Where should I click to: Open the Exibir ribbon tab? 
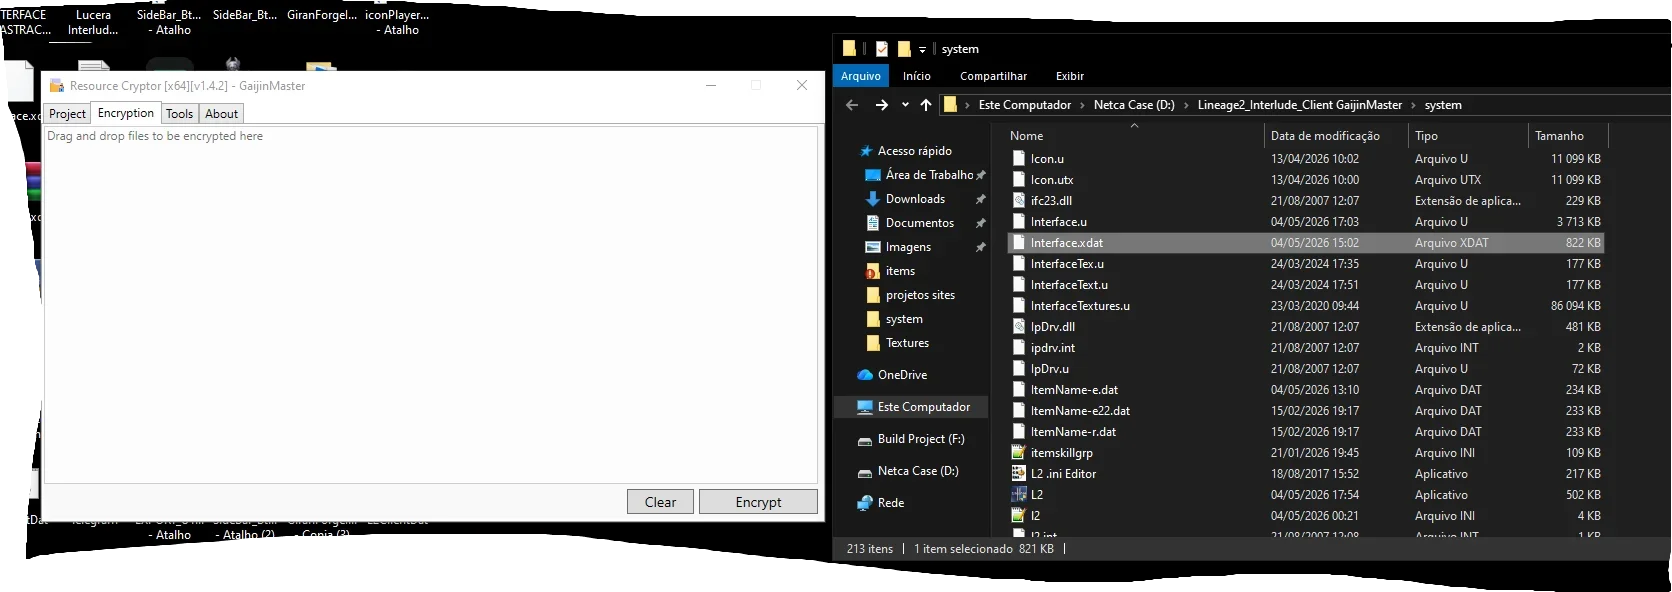1070,76
